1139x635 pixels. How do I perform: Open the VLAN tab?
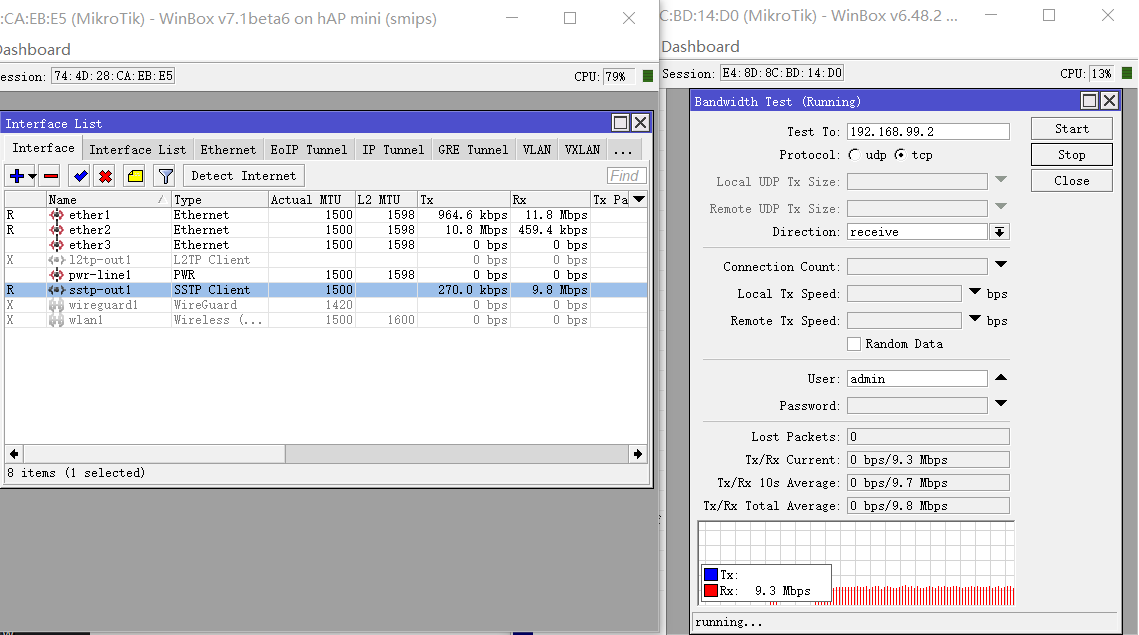tap(536, 150)
